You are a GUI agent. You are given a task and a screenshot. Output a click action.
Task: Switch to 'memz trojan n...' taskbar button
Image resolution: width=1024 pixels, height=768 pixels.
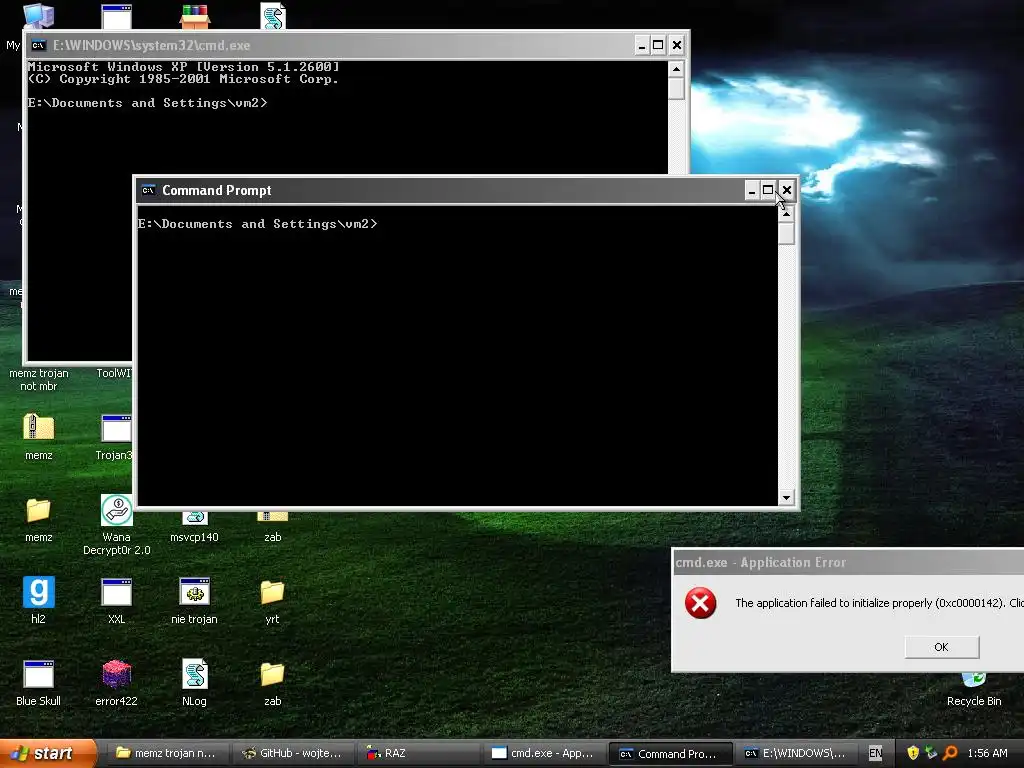(167, 753)
